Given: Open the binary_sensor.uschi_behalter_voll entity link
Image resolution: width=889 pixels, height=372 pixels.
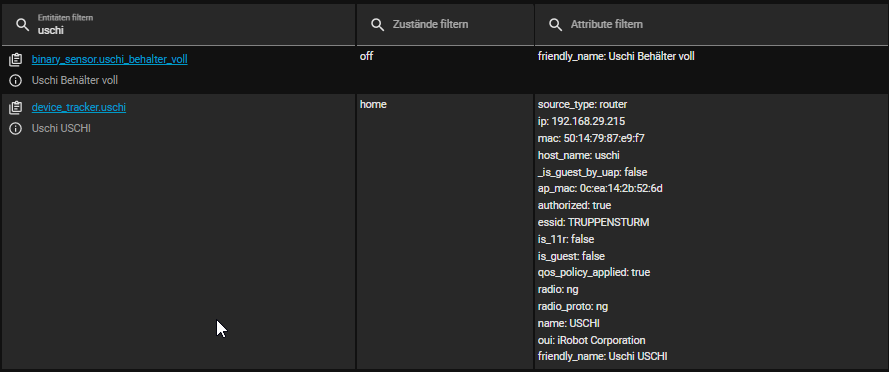Looking at the screenshot, I should point(109,59).
